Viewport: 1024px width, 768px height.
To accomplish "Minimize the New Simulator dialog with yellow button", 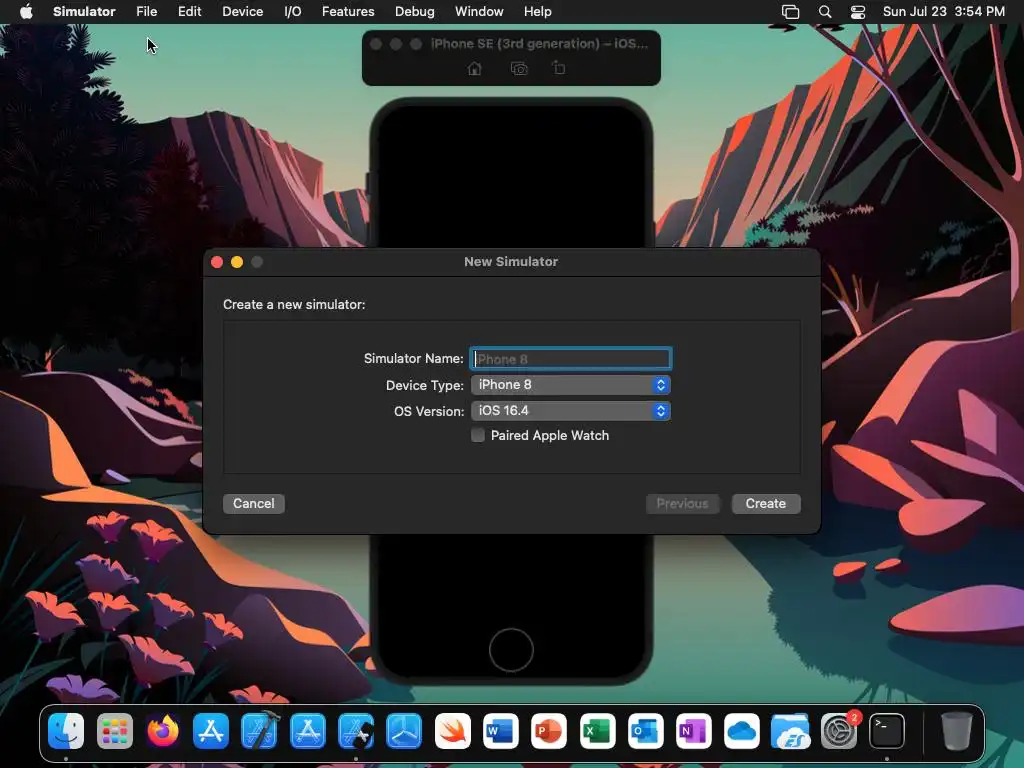I will pos(237,262).
